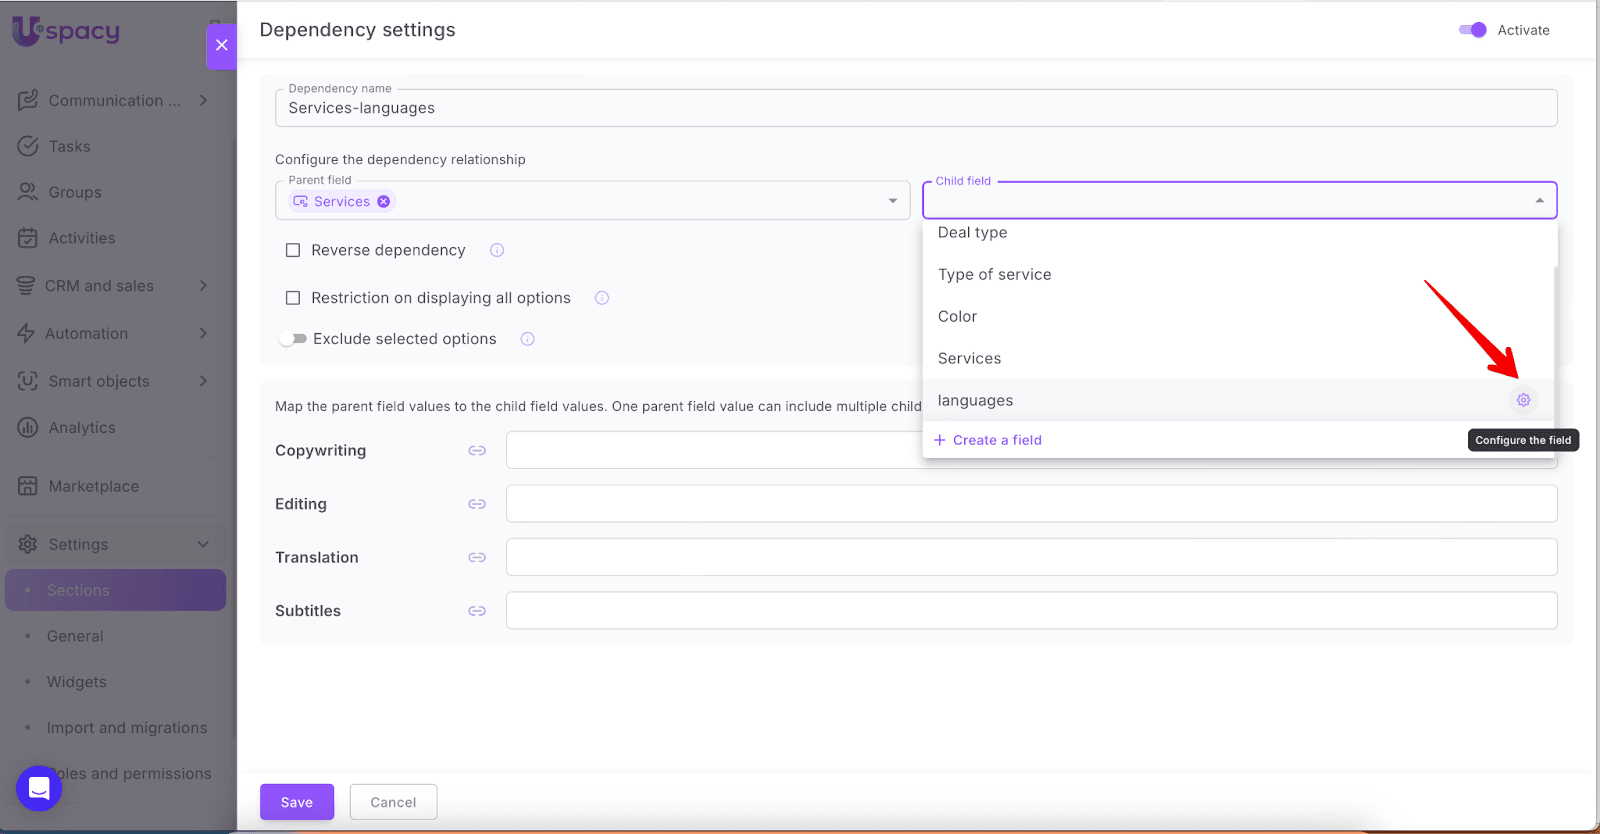Screen dimensions: 1600x834
Task: Open the Parent field dropdown arrow
Action: [x=892, y=201]
